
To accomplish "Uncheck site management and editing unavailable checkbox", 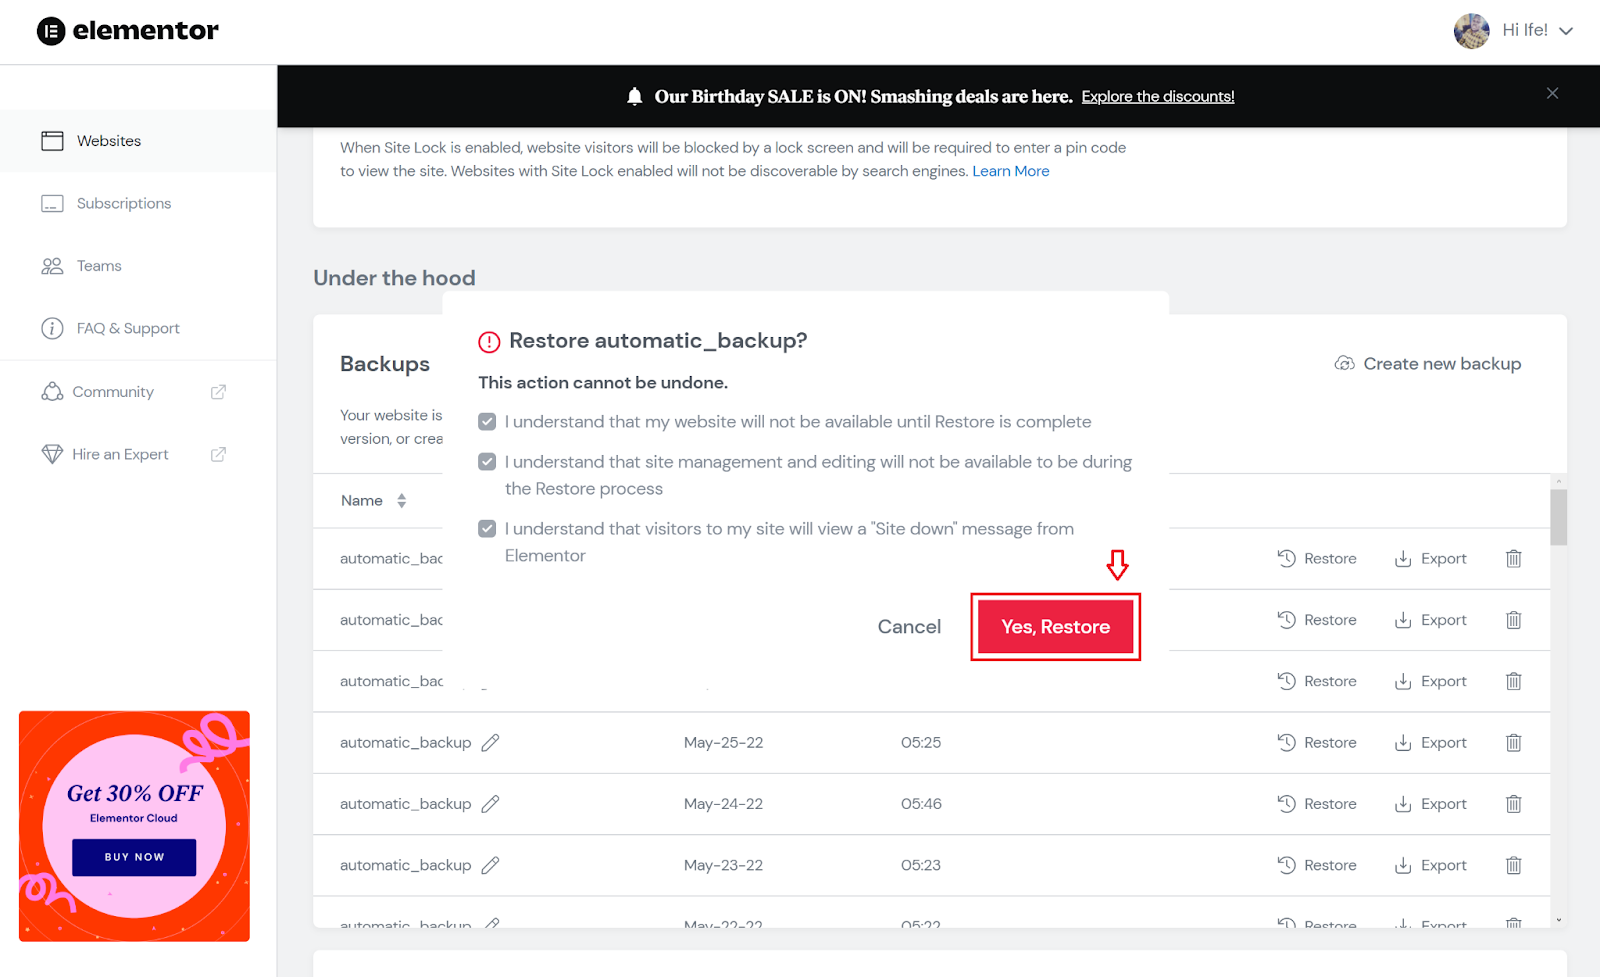I will (487, 462).
